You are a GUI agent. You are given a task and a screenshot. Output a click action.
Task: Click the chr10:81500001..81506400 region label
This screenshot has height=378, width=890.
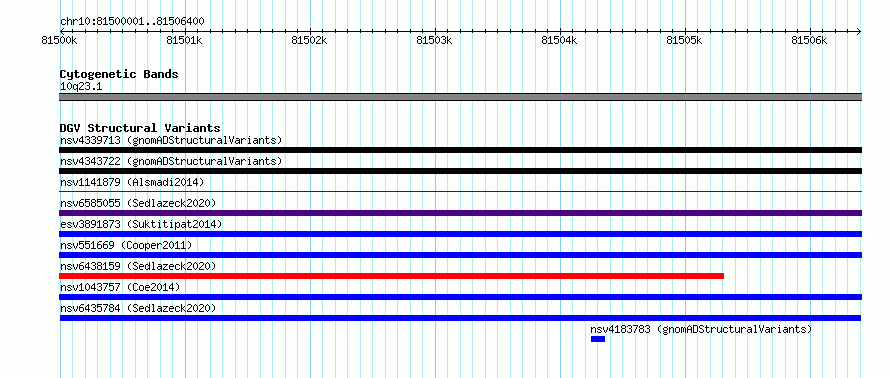coord(132,22)
